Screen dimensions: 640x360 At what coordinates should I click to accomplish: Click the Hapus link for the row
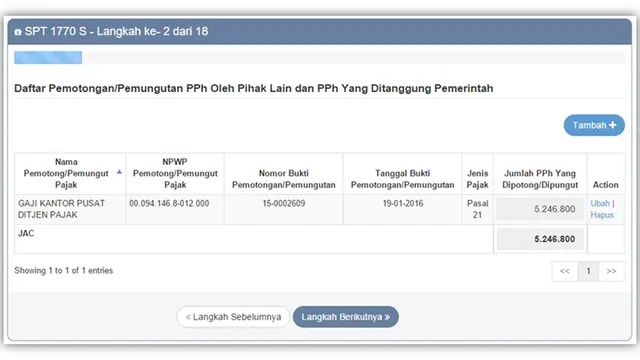[602, 215]
